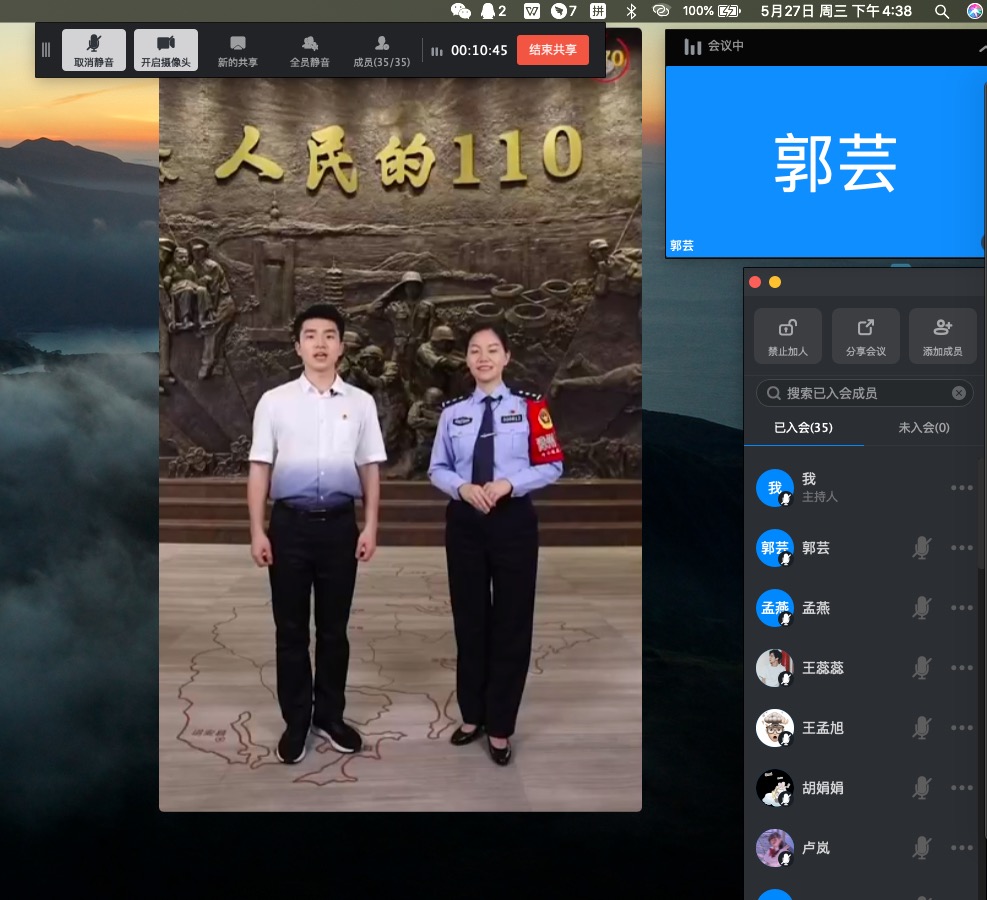Switch to the 已入会(35) tab
The image size is (987, 900).
[803, 427]
